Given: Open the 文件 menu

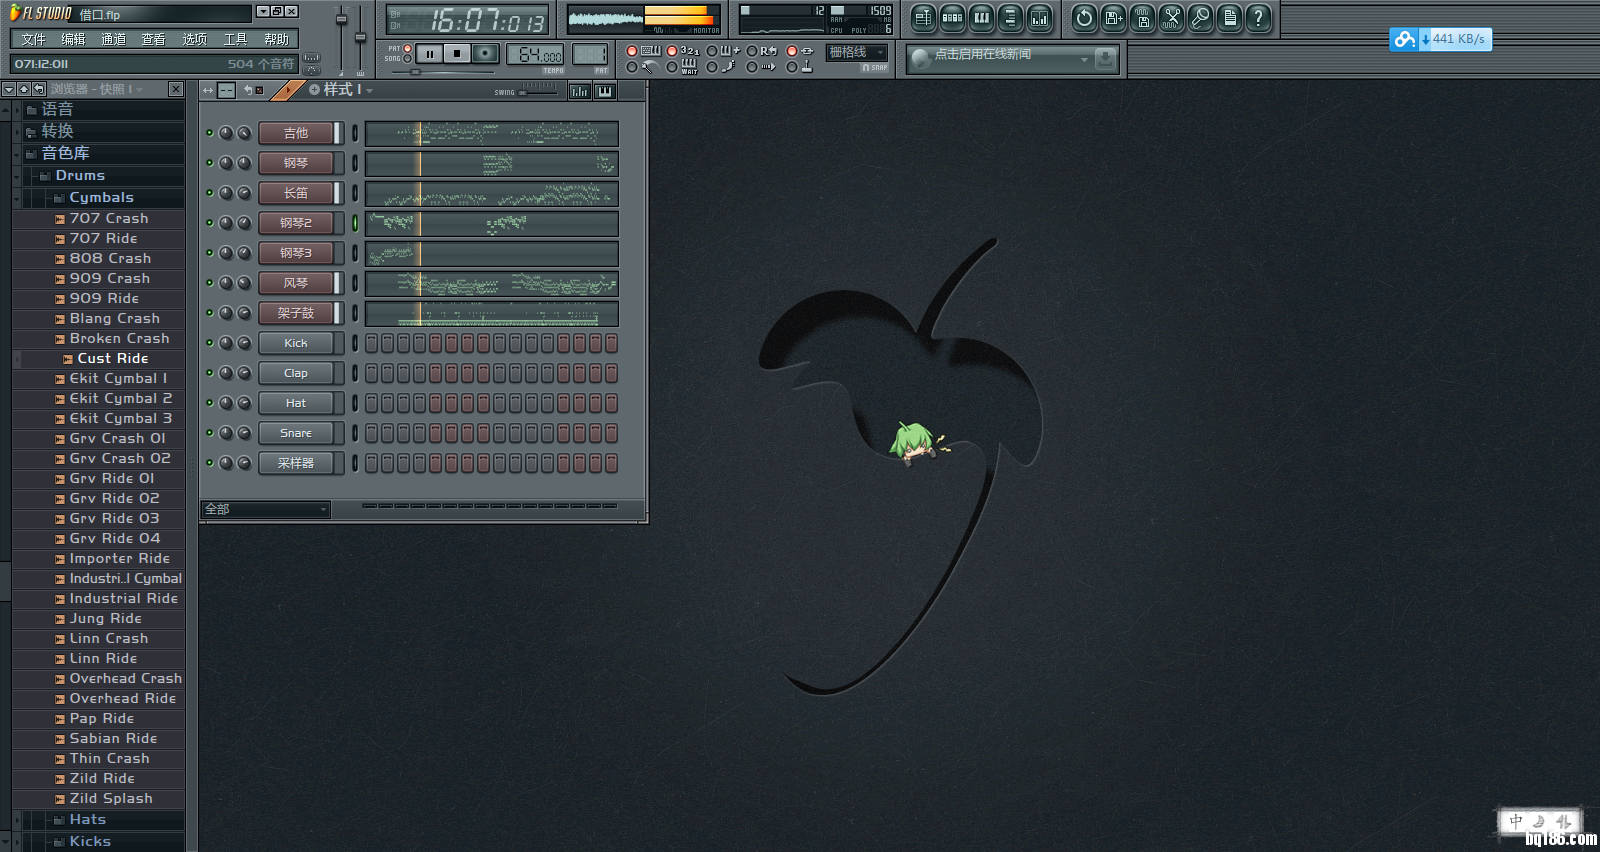Looking at the screenshot, I should coord(33,39).
